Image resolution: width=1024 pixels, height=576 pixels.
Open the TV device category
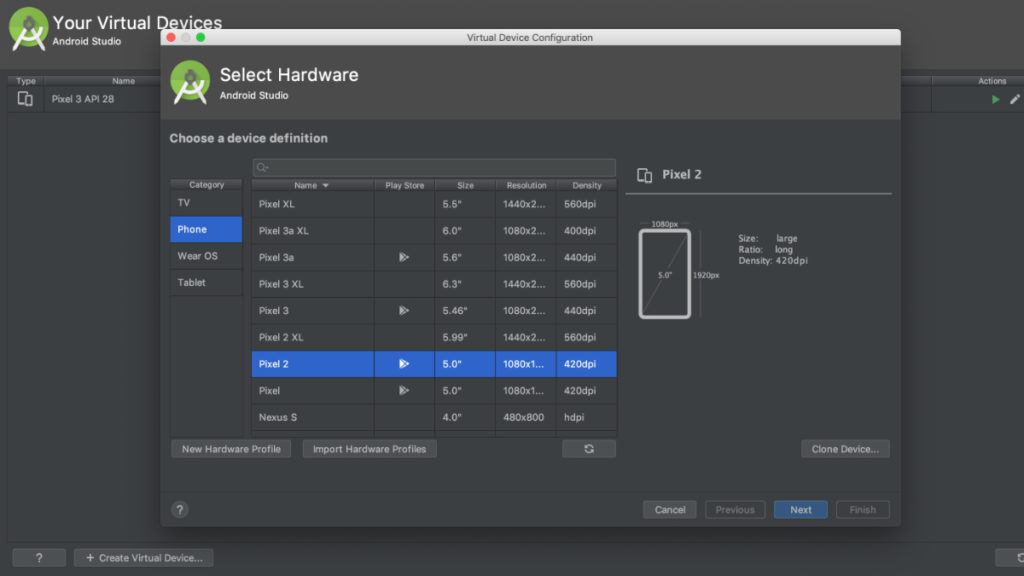(205, 203)
